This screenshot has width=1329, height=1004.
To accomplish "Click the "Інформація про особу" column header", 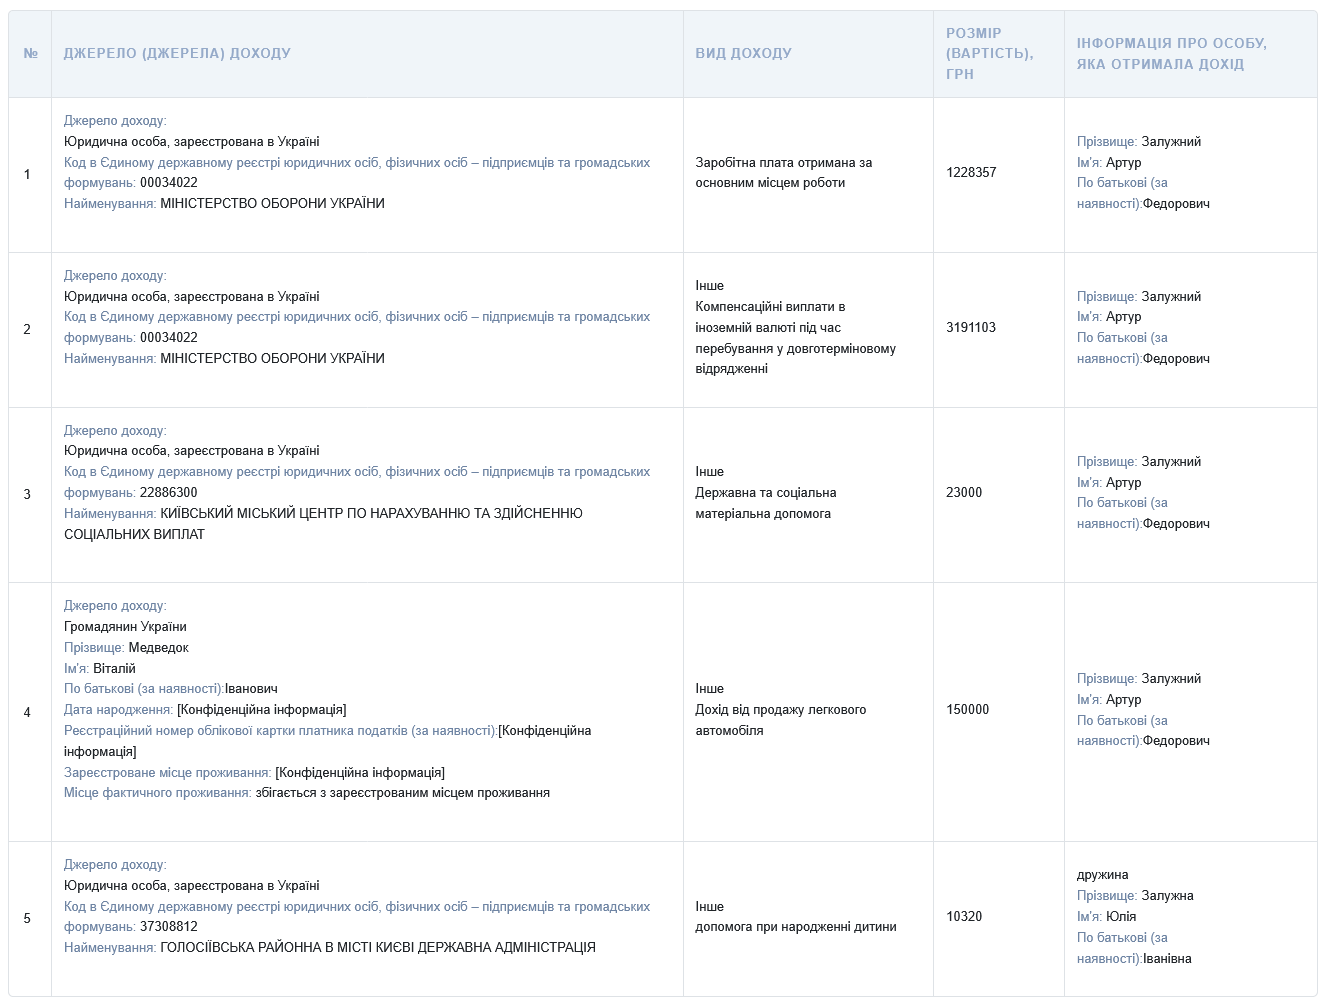I will tap(1171, 53).
